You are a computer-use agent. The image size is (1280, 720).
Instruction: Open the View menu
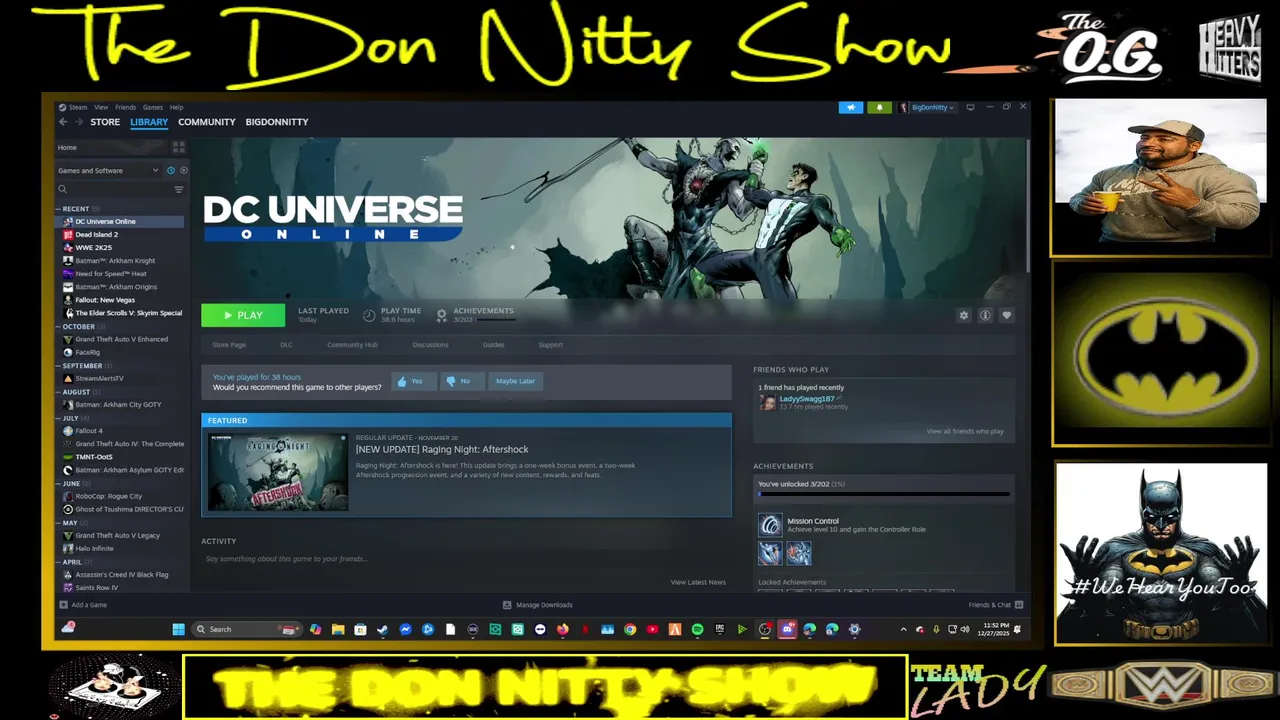[101, 107]
